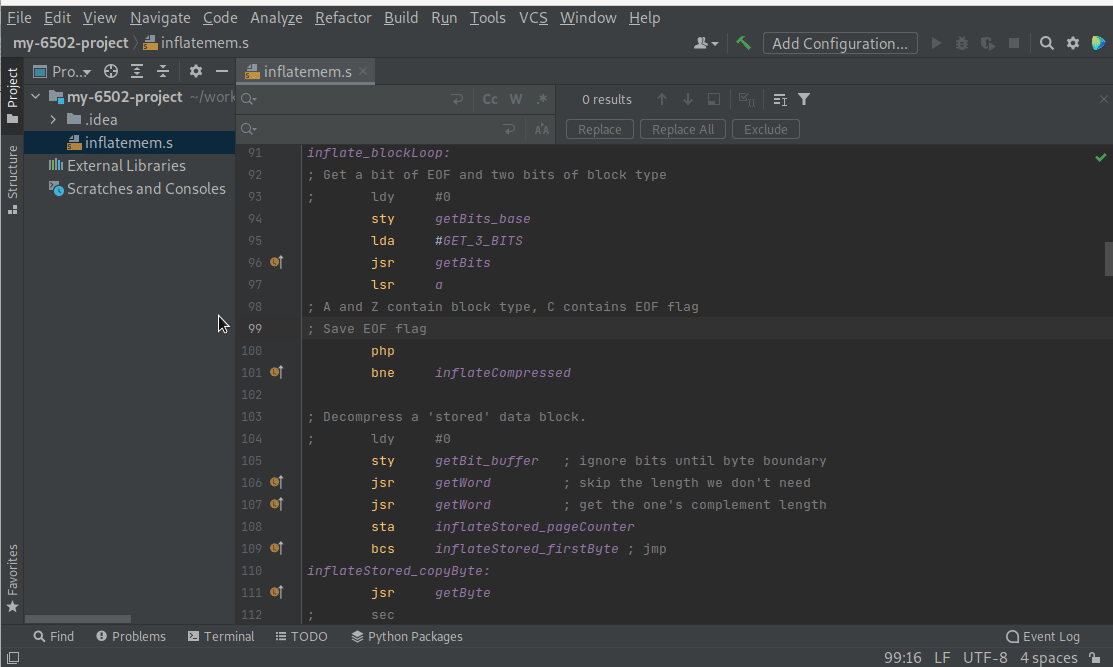
Task: Switch to the Terminal tool window tab
Action: (x=220, y=636)
